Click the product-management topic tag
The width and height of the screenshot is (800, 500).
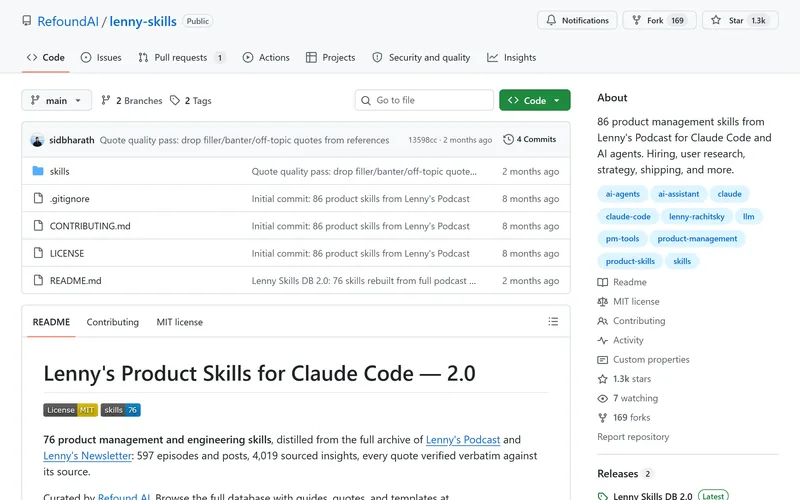[x=697, y=238]
